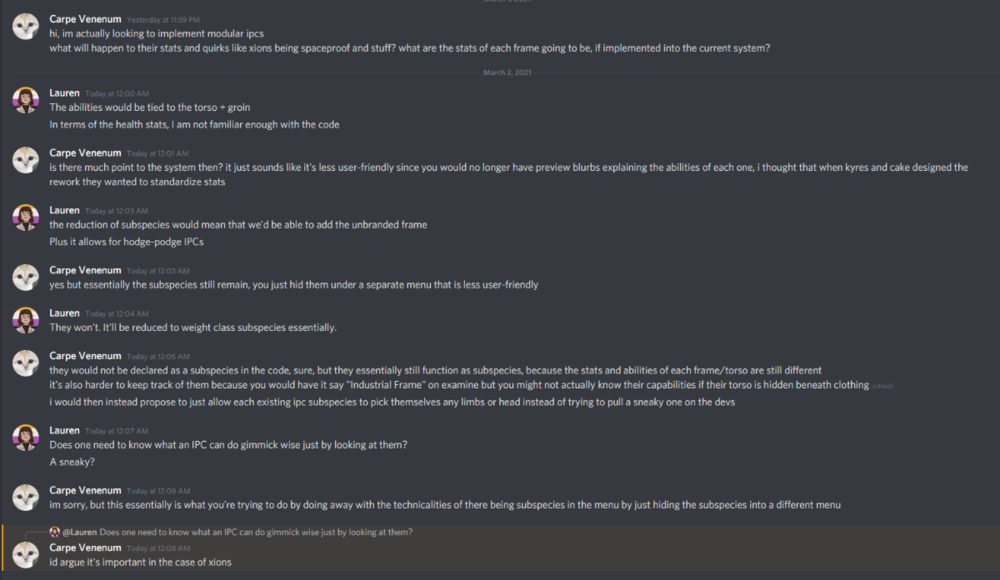This screenshot has width=1000, height=580.
Task: Click the skull avatar next to the 12:01 AM message
Action: (25, 160)
